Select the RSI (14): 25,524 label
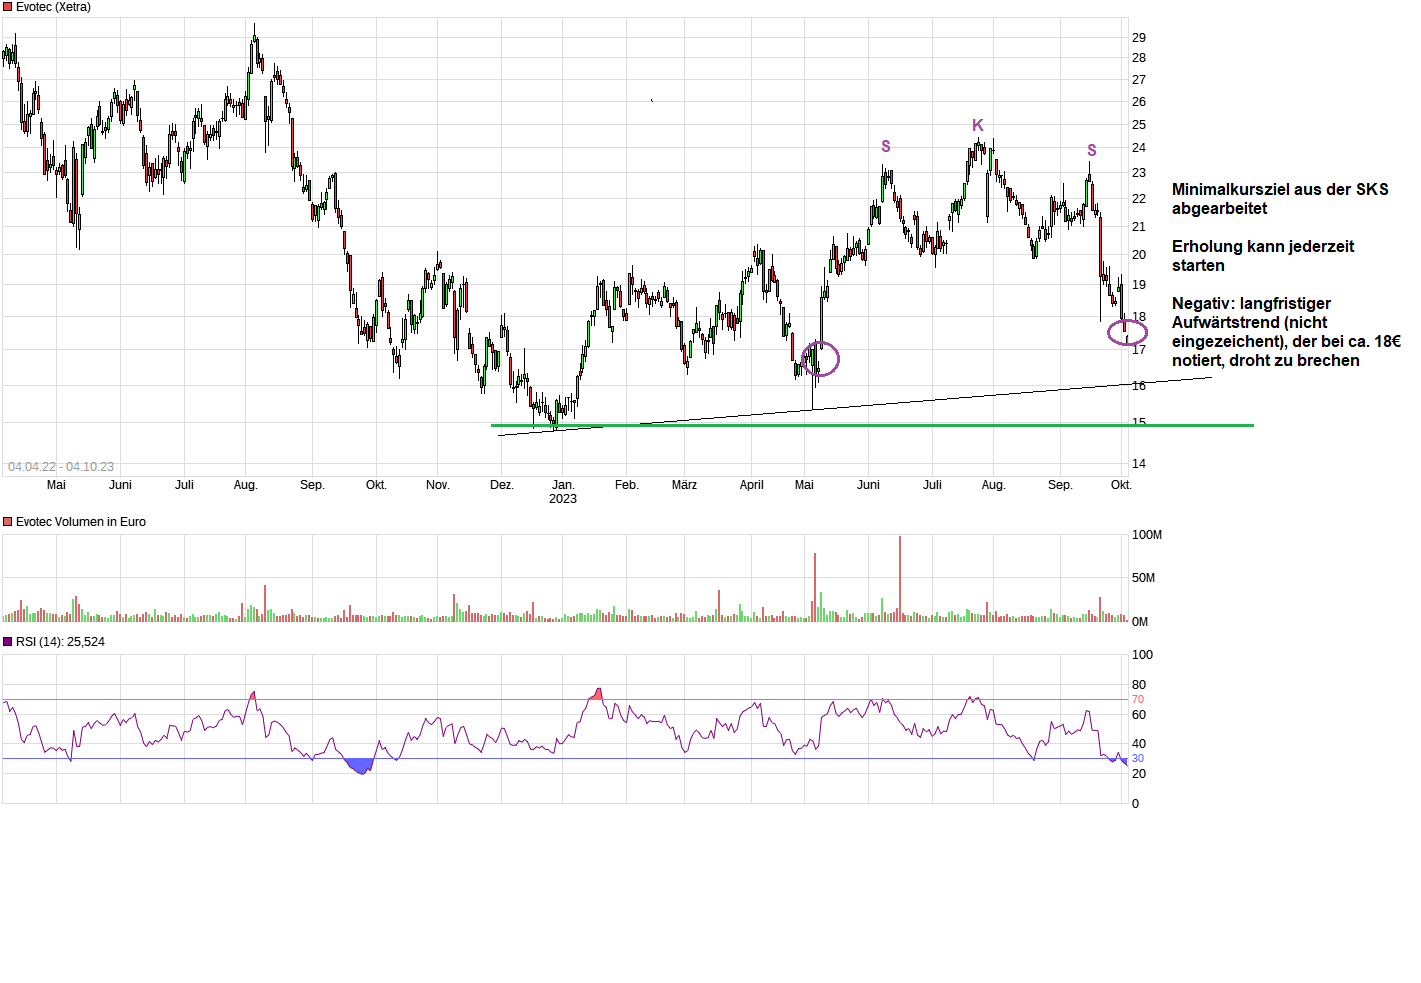 [60, 642]
